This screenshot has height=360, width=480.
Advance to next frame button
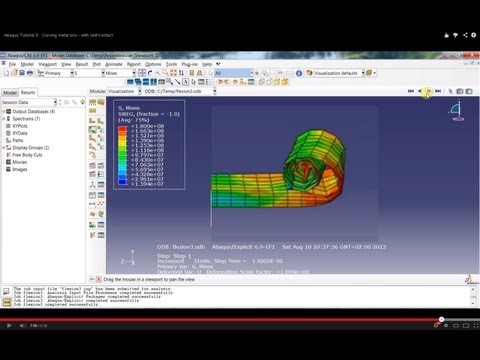click(429, 91)
